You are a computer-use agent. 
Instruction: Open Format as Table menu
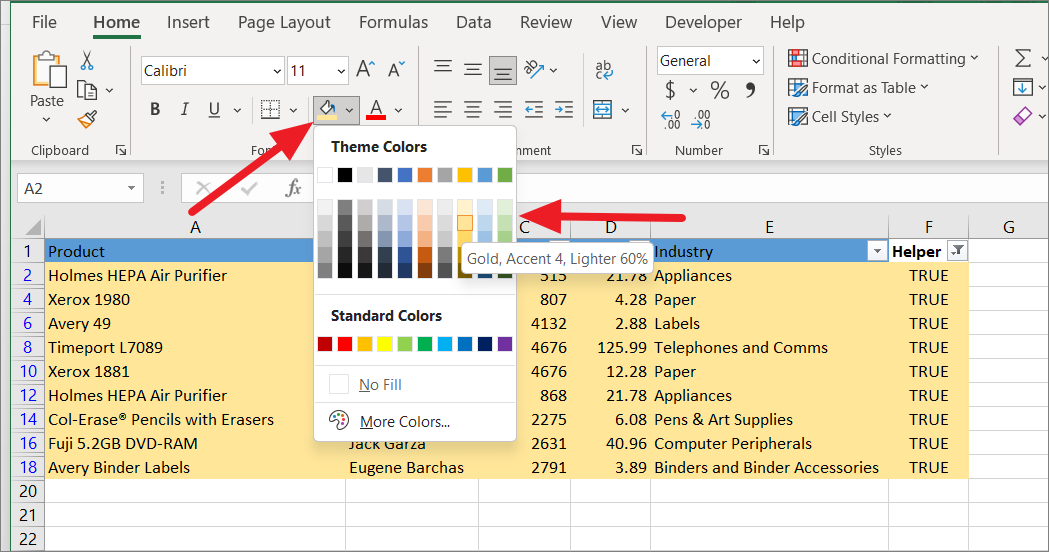click(x=858, y=88)
